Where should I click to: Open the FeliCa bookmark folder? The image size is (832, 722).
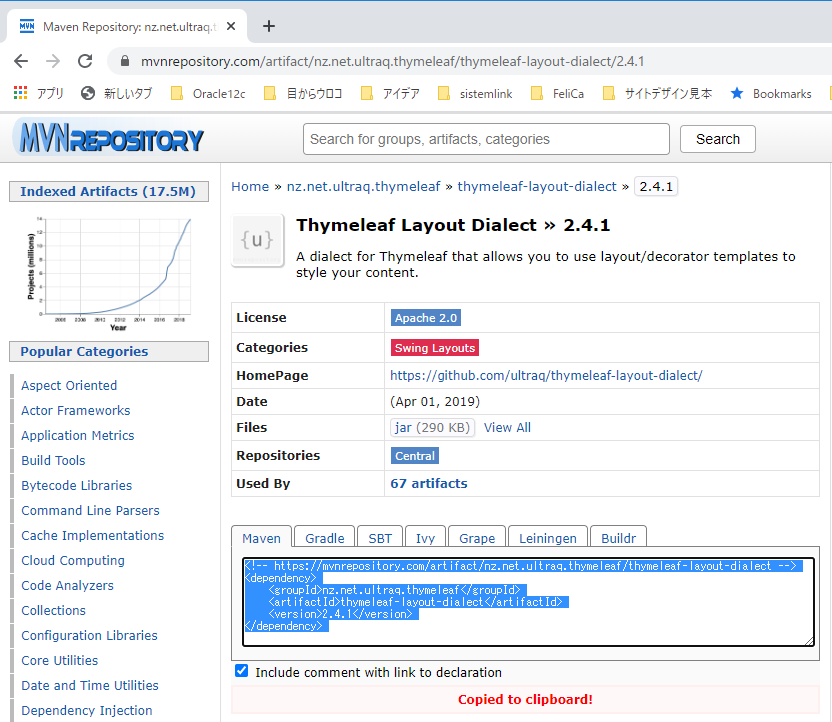(558, 93)
